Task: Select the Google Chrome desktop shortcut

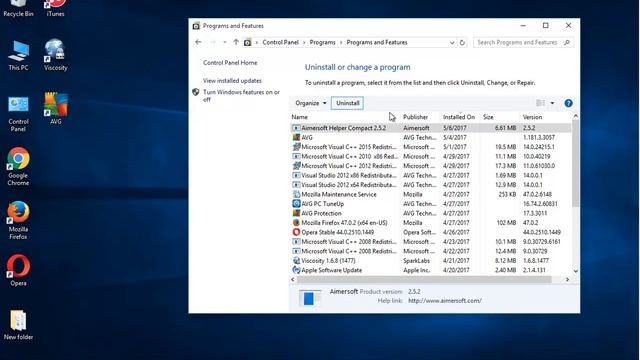Action: [x=18, y=167]
